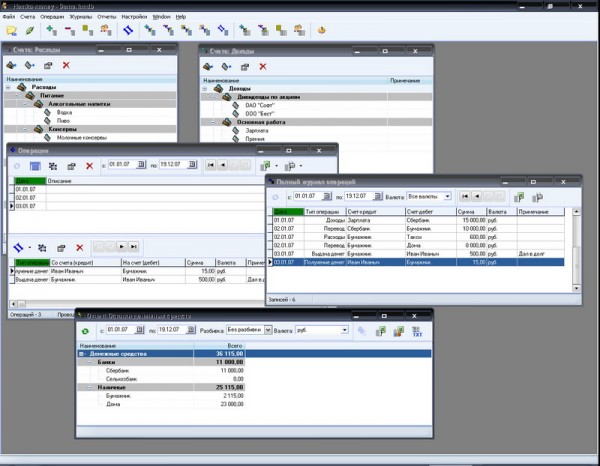Collapse the Расходы root tree node
The width and height of the screenshot is (600, 466).
[8, 87]
